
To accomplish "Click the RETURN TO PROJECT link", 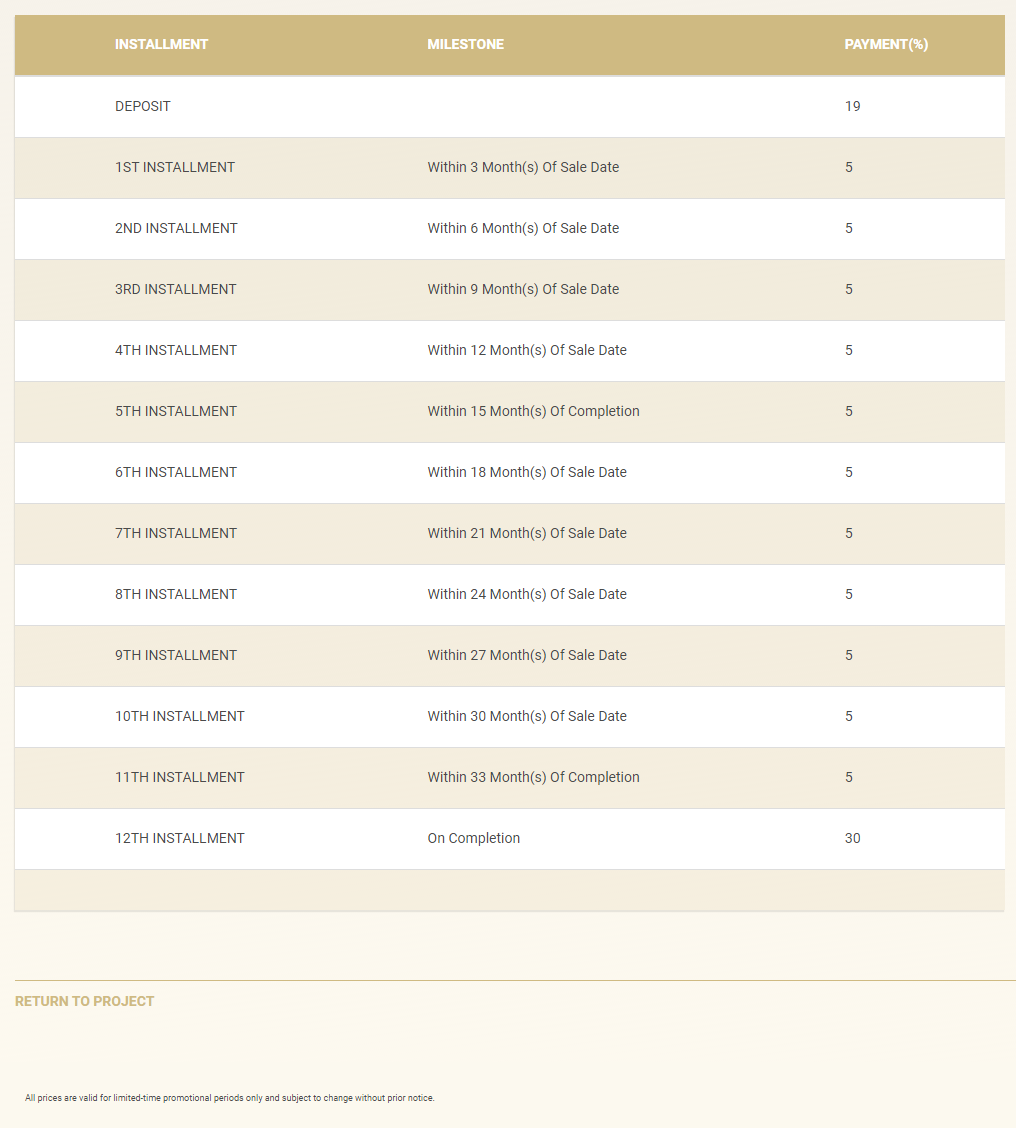I will [x=85, y=1001].
